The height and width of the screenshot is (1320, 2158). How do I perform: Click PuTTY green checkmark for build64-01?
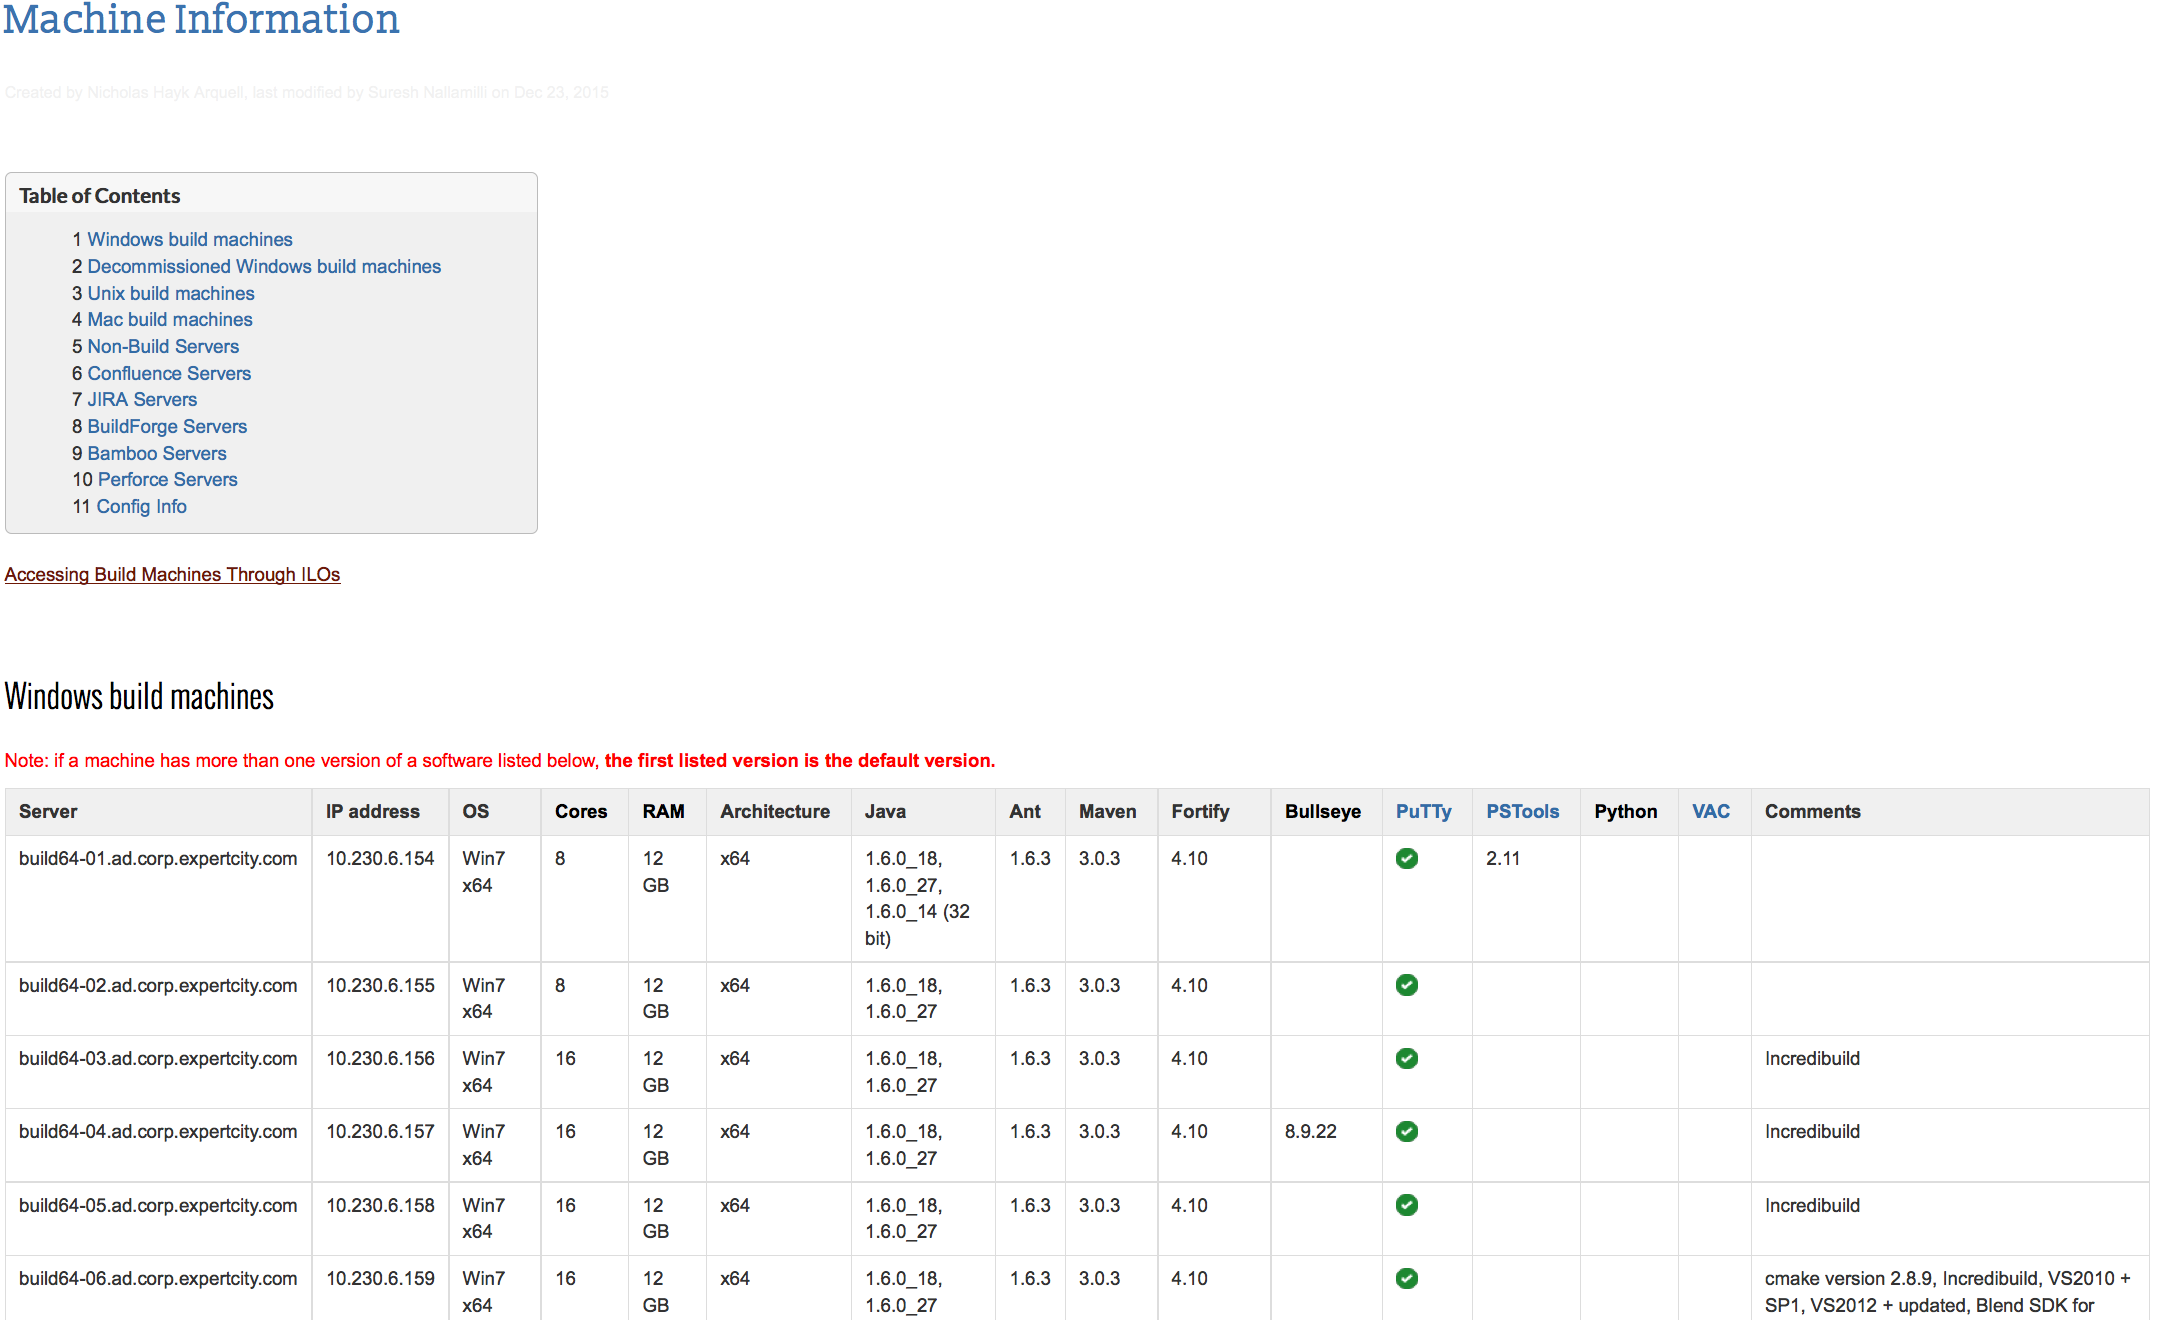[x=1406, y=858]
